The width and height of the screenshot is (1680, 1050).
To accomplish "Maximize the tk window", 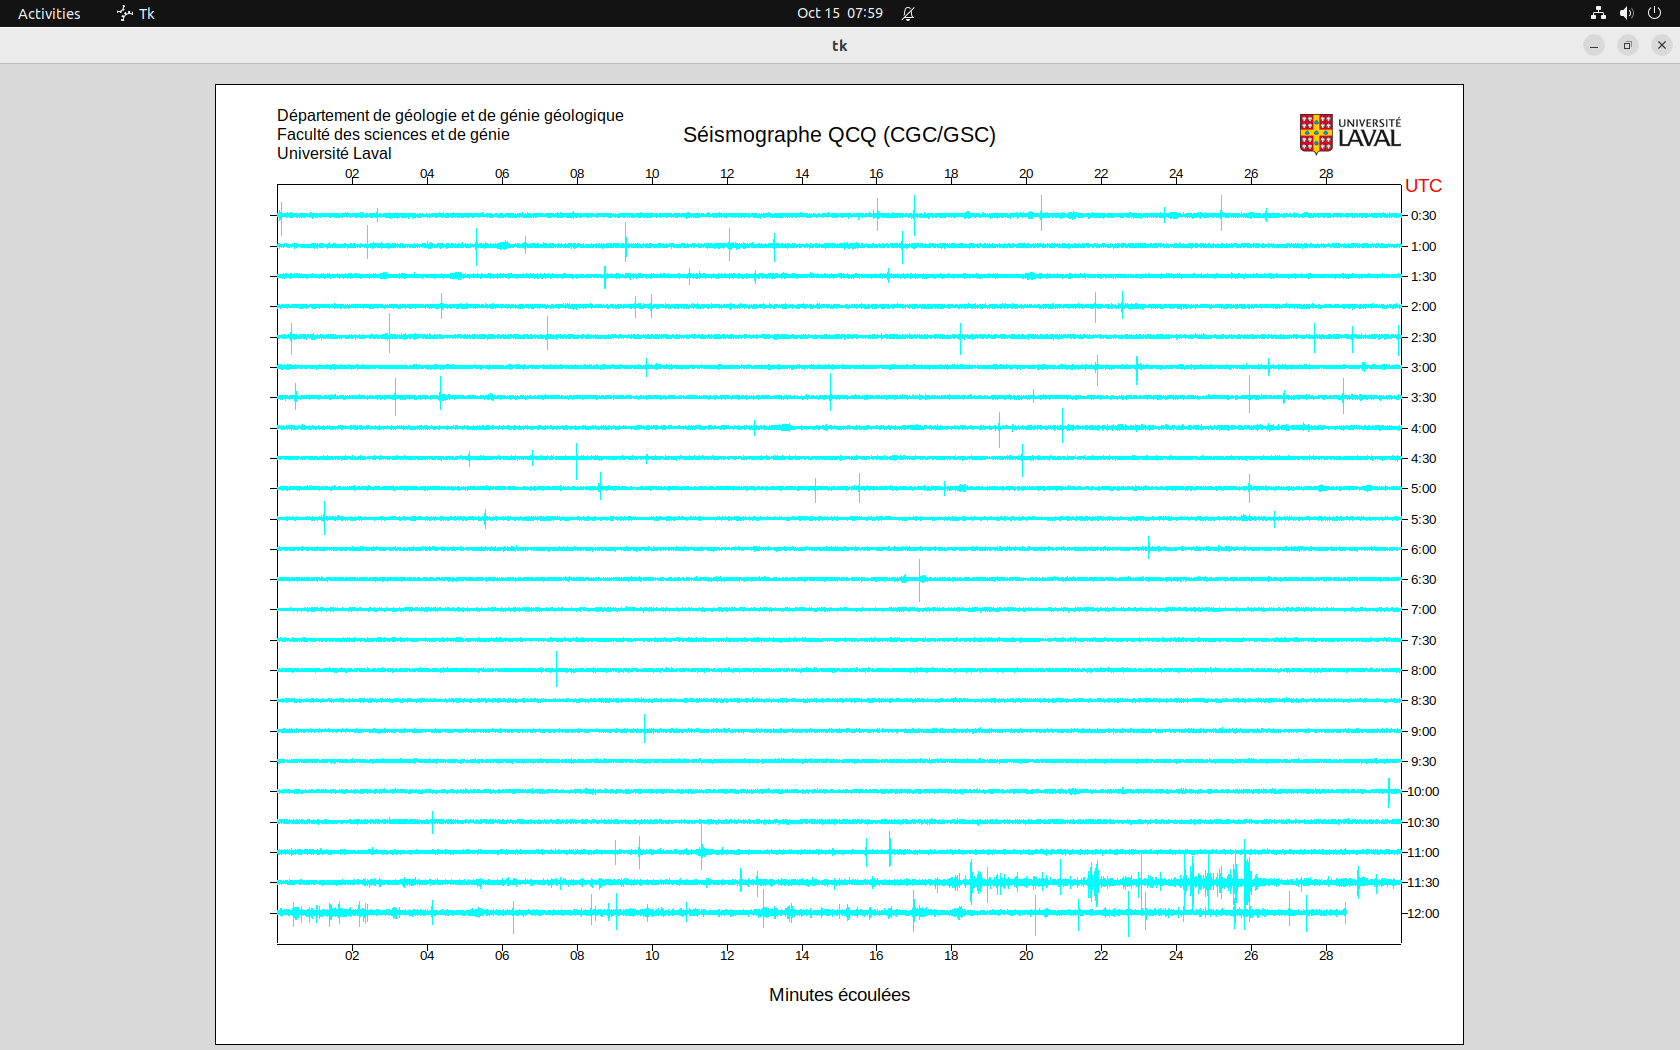I will [x=1628, y=45].
